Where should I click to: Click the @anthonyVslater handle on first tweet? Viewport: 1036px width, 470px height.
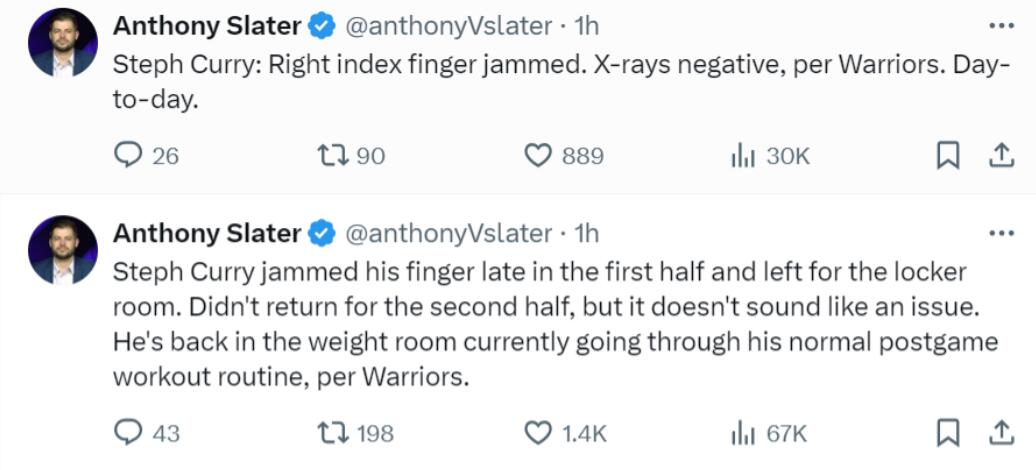tap(448, 26)
